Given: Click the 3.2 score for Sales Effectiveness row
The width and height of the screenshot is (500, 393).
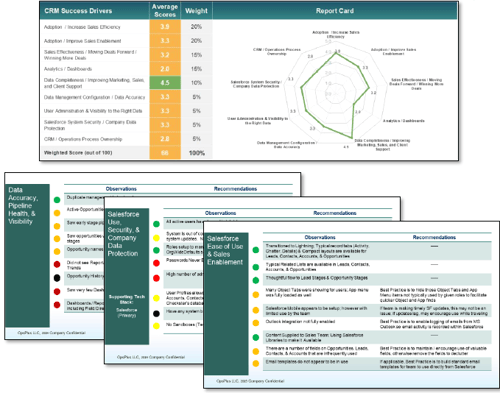Looking at the screenshot, I should [165, 55].
